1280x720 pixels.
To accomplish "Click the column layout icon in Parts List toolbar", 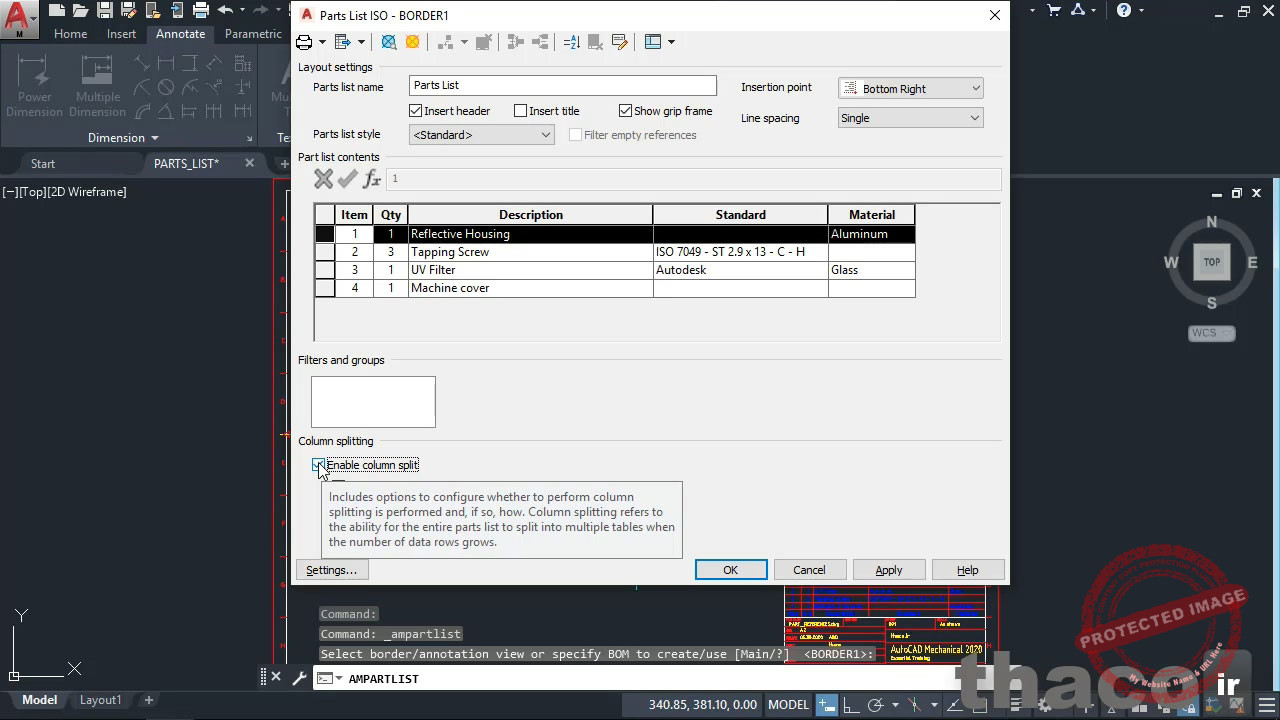I will click(x=653, y=42).
